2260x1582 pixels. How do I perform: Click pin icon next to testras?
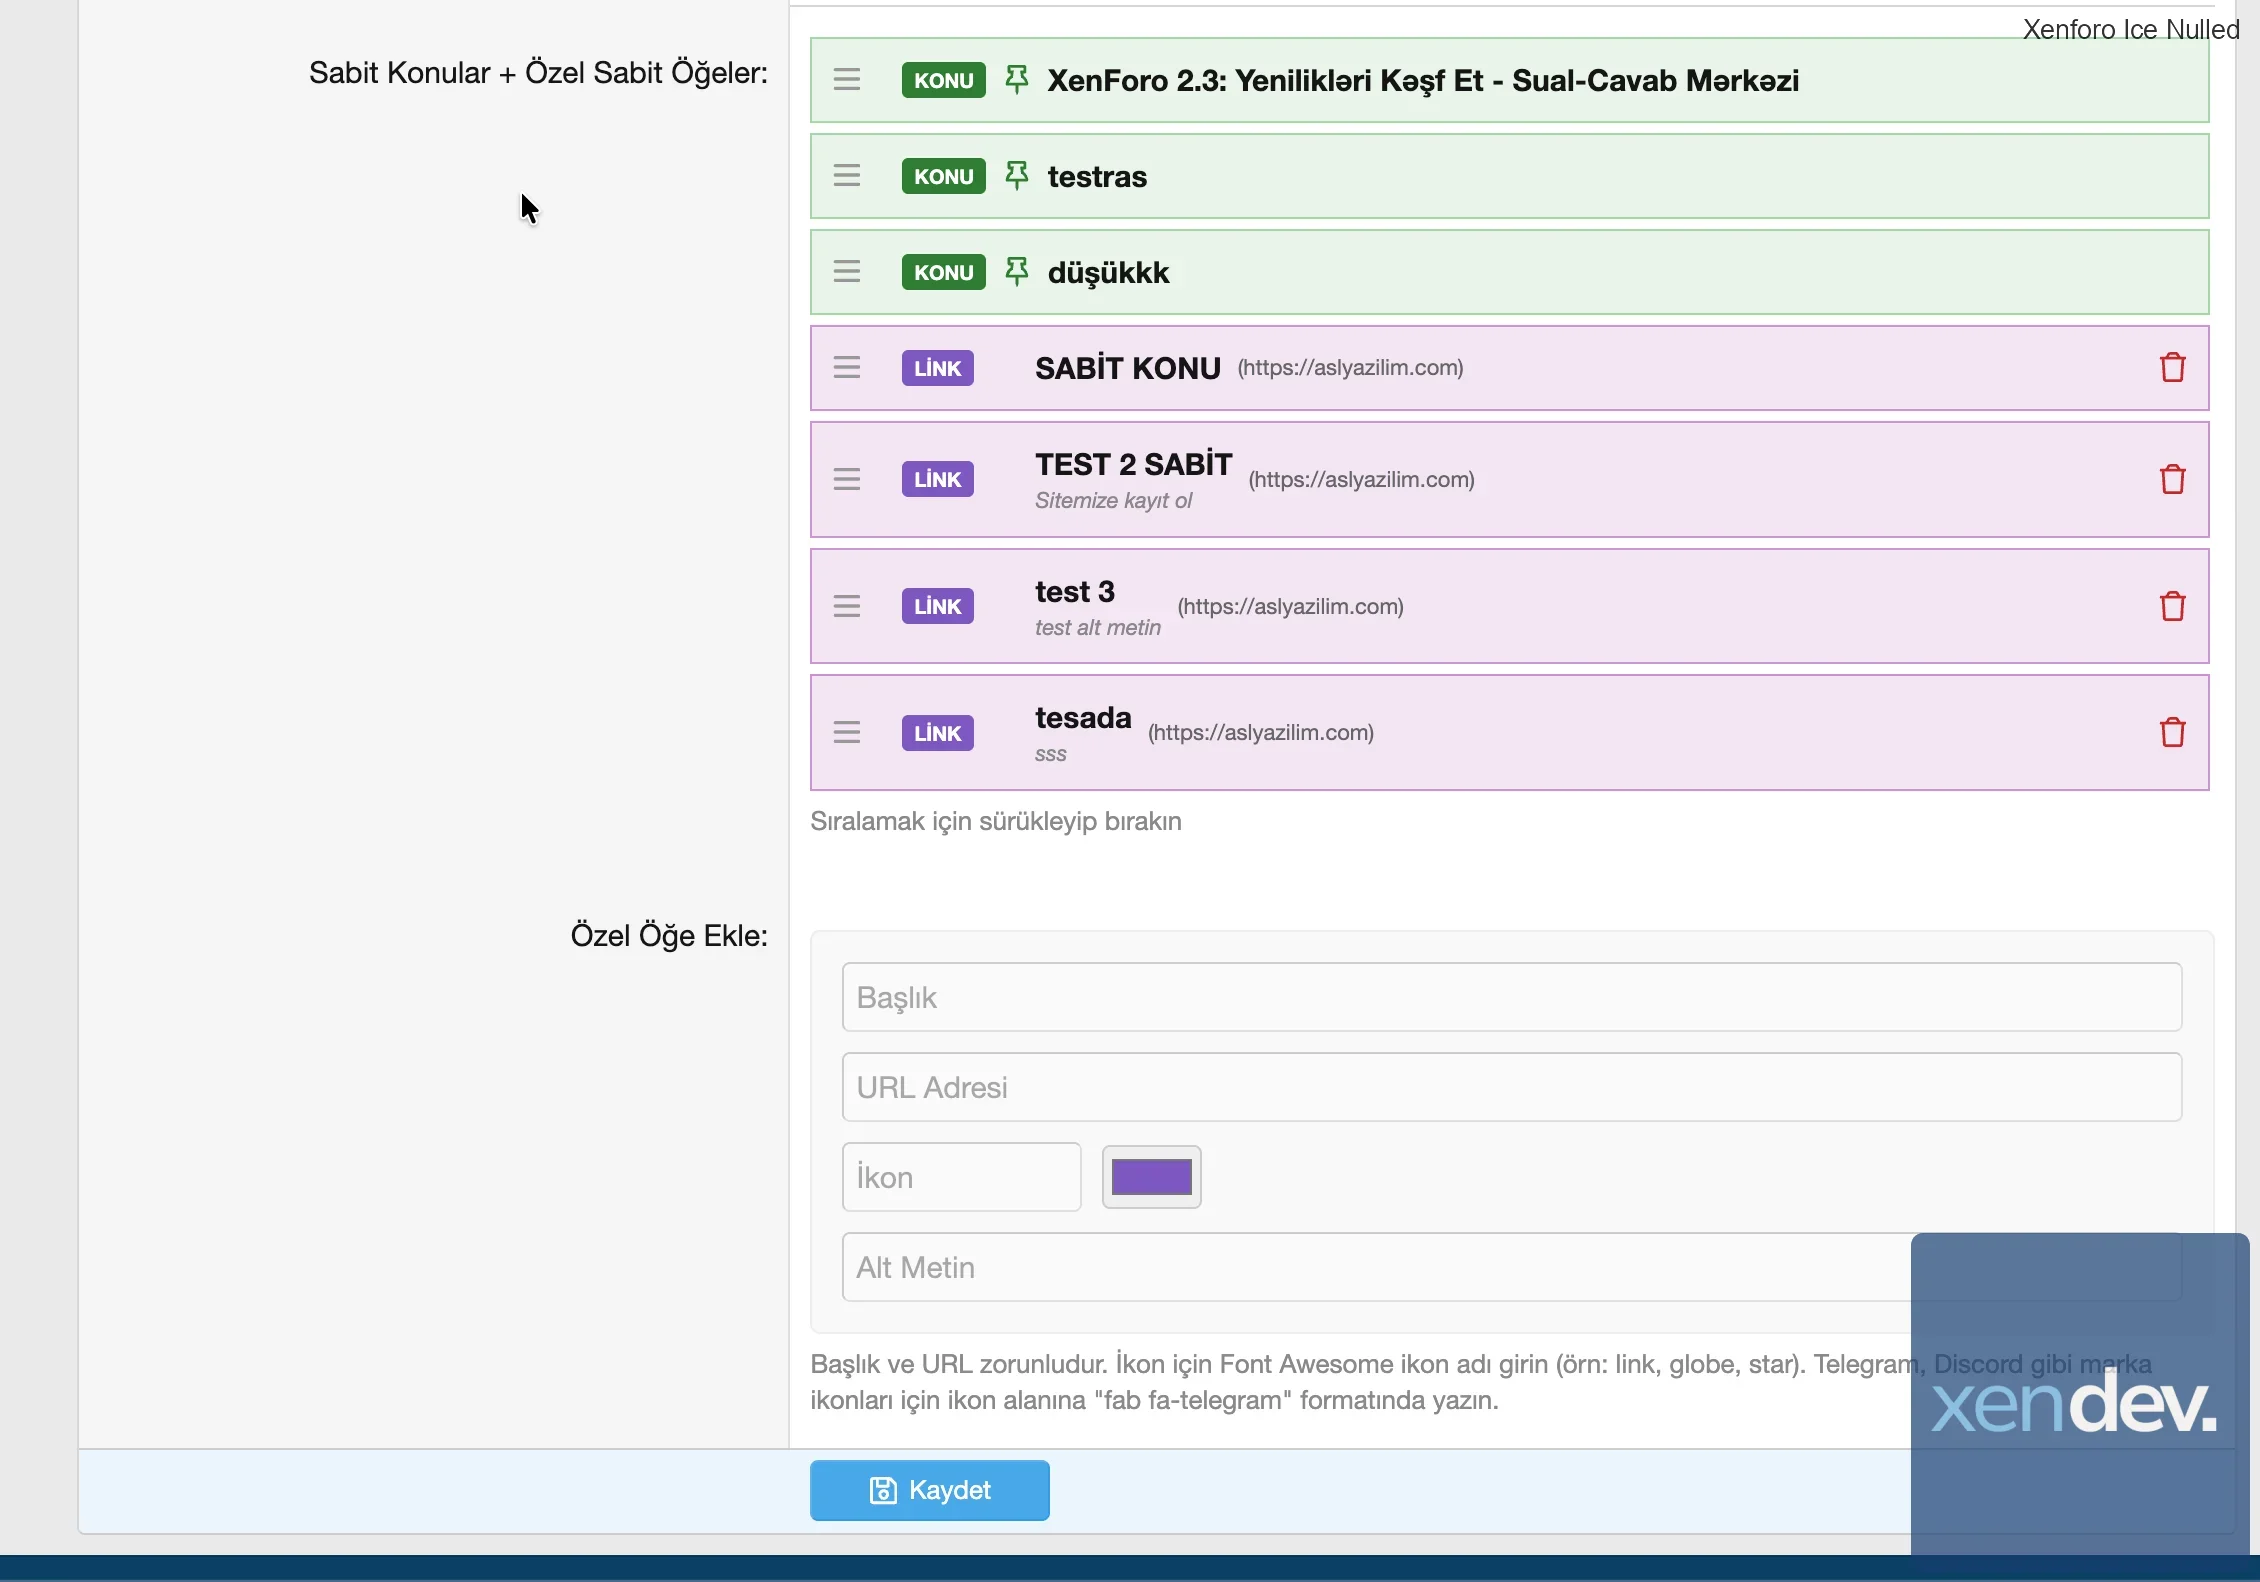click(x=1016, y=176)
